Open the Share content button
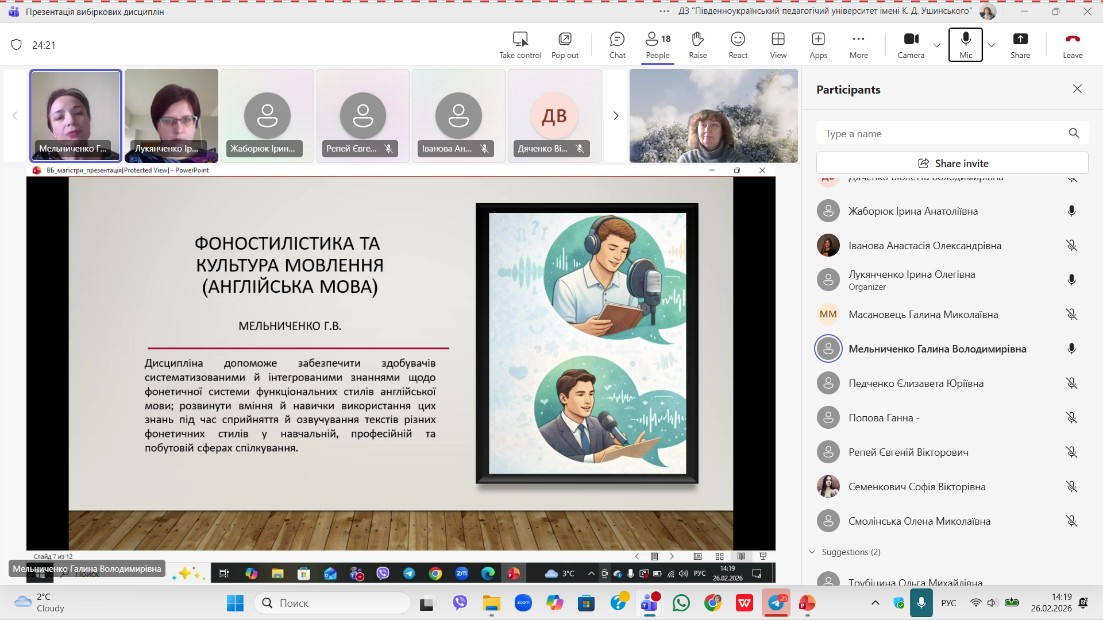Viewport: 1103px width, 620px height. tap(1020, 44)
